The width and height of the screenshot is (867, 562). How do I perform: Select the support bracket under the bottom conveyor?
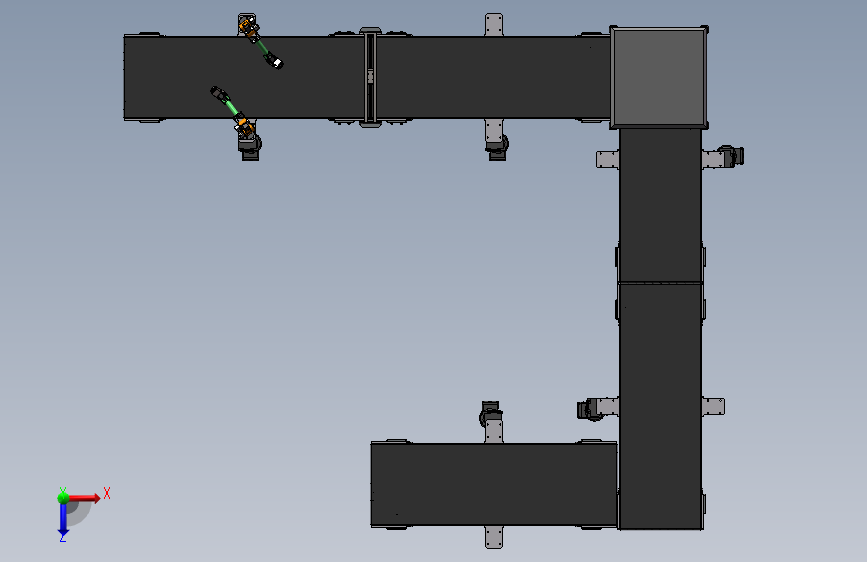click(494, 537)
